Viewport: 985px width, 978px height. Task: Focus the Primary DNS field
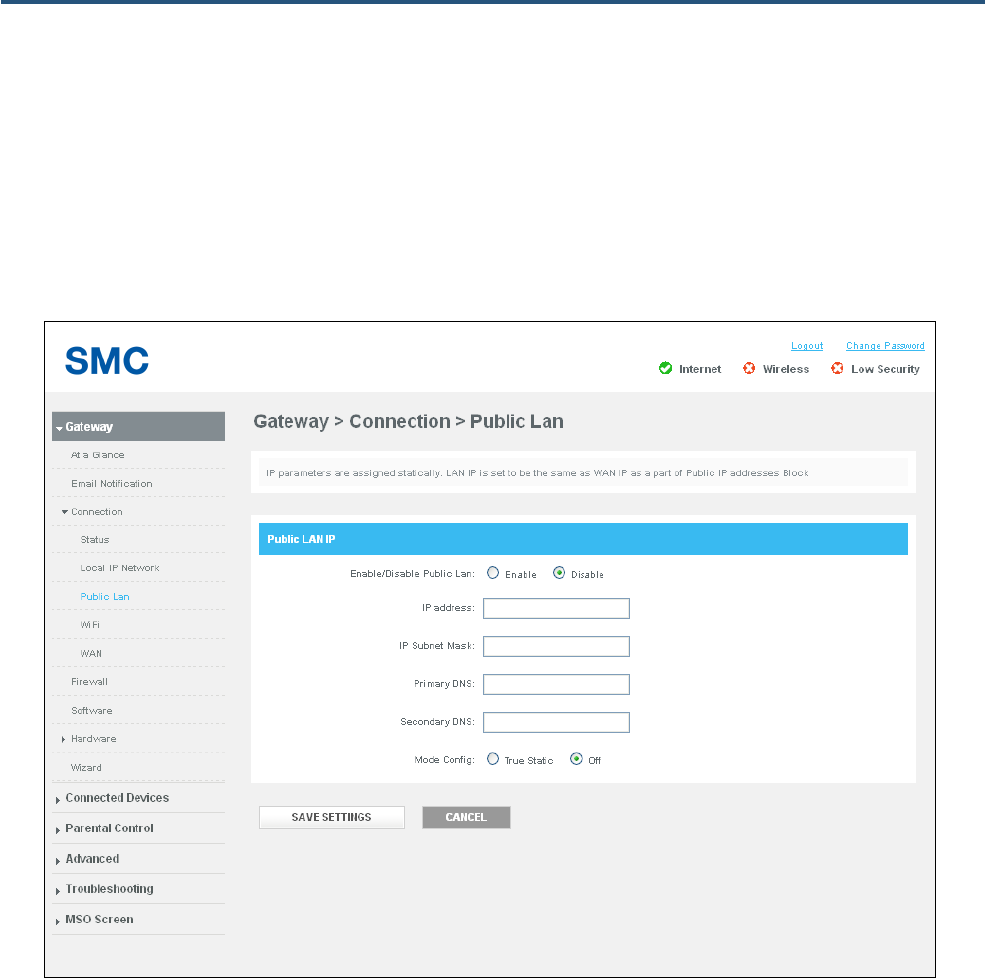pyautogui.click(x=557, y=684)
